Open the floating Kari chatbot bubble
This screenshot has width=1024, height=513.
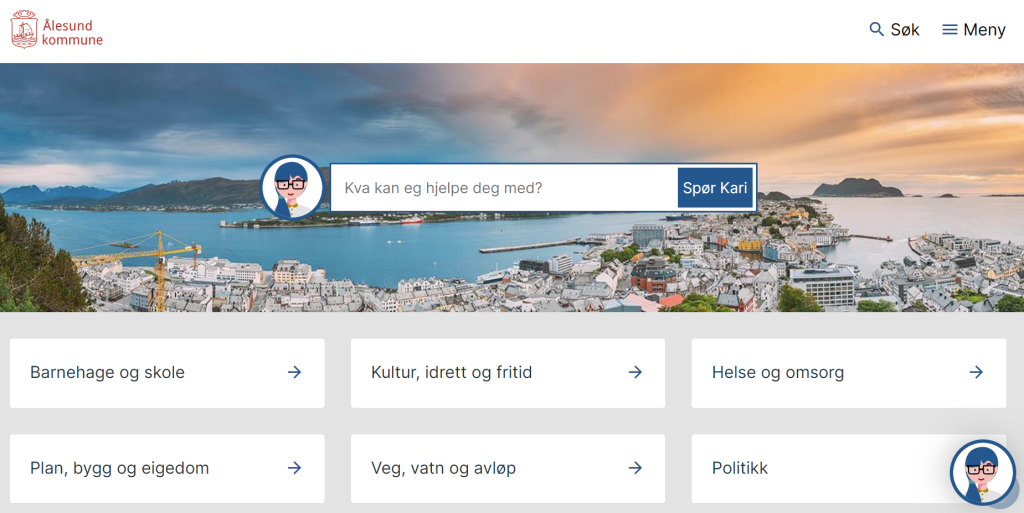981,472
